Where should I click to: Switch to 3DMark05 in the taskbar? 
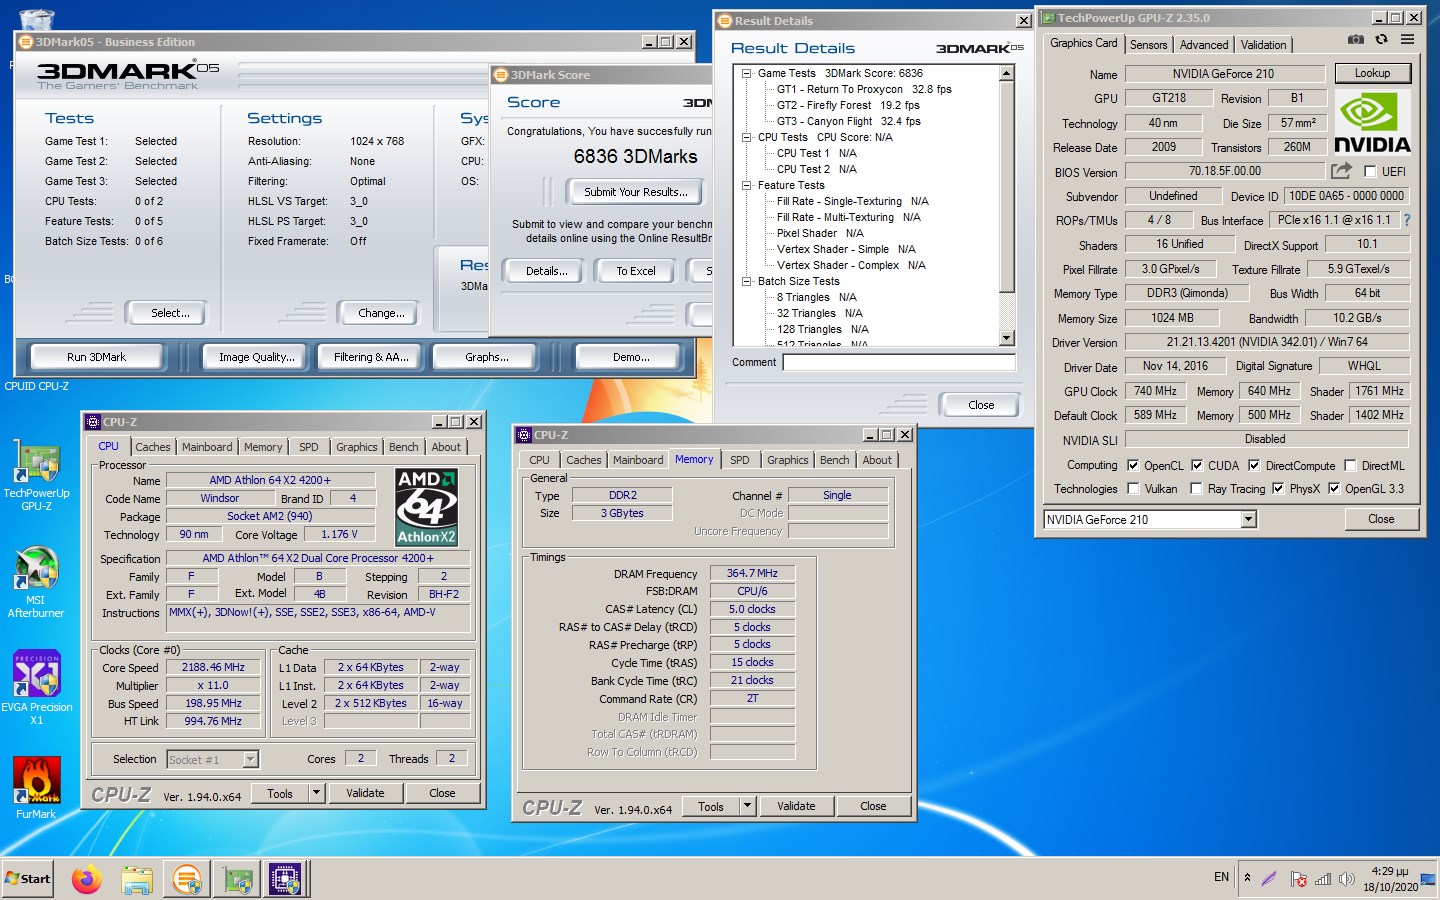(187, 879)
